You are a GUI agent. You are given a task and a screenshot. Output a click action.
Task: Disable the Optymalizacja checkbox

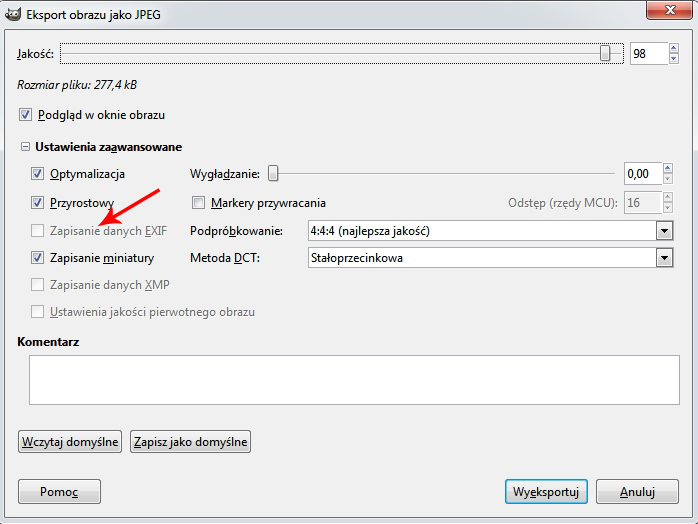click(x=38, y=174)
